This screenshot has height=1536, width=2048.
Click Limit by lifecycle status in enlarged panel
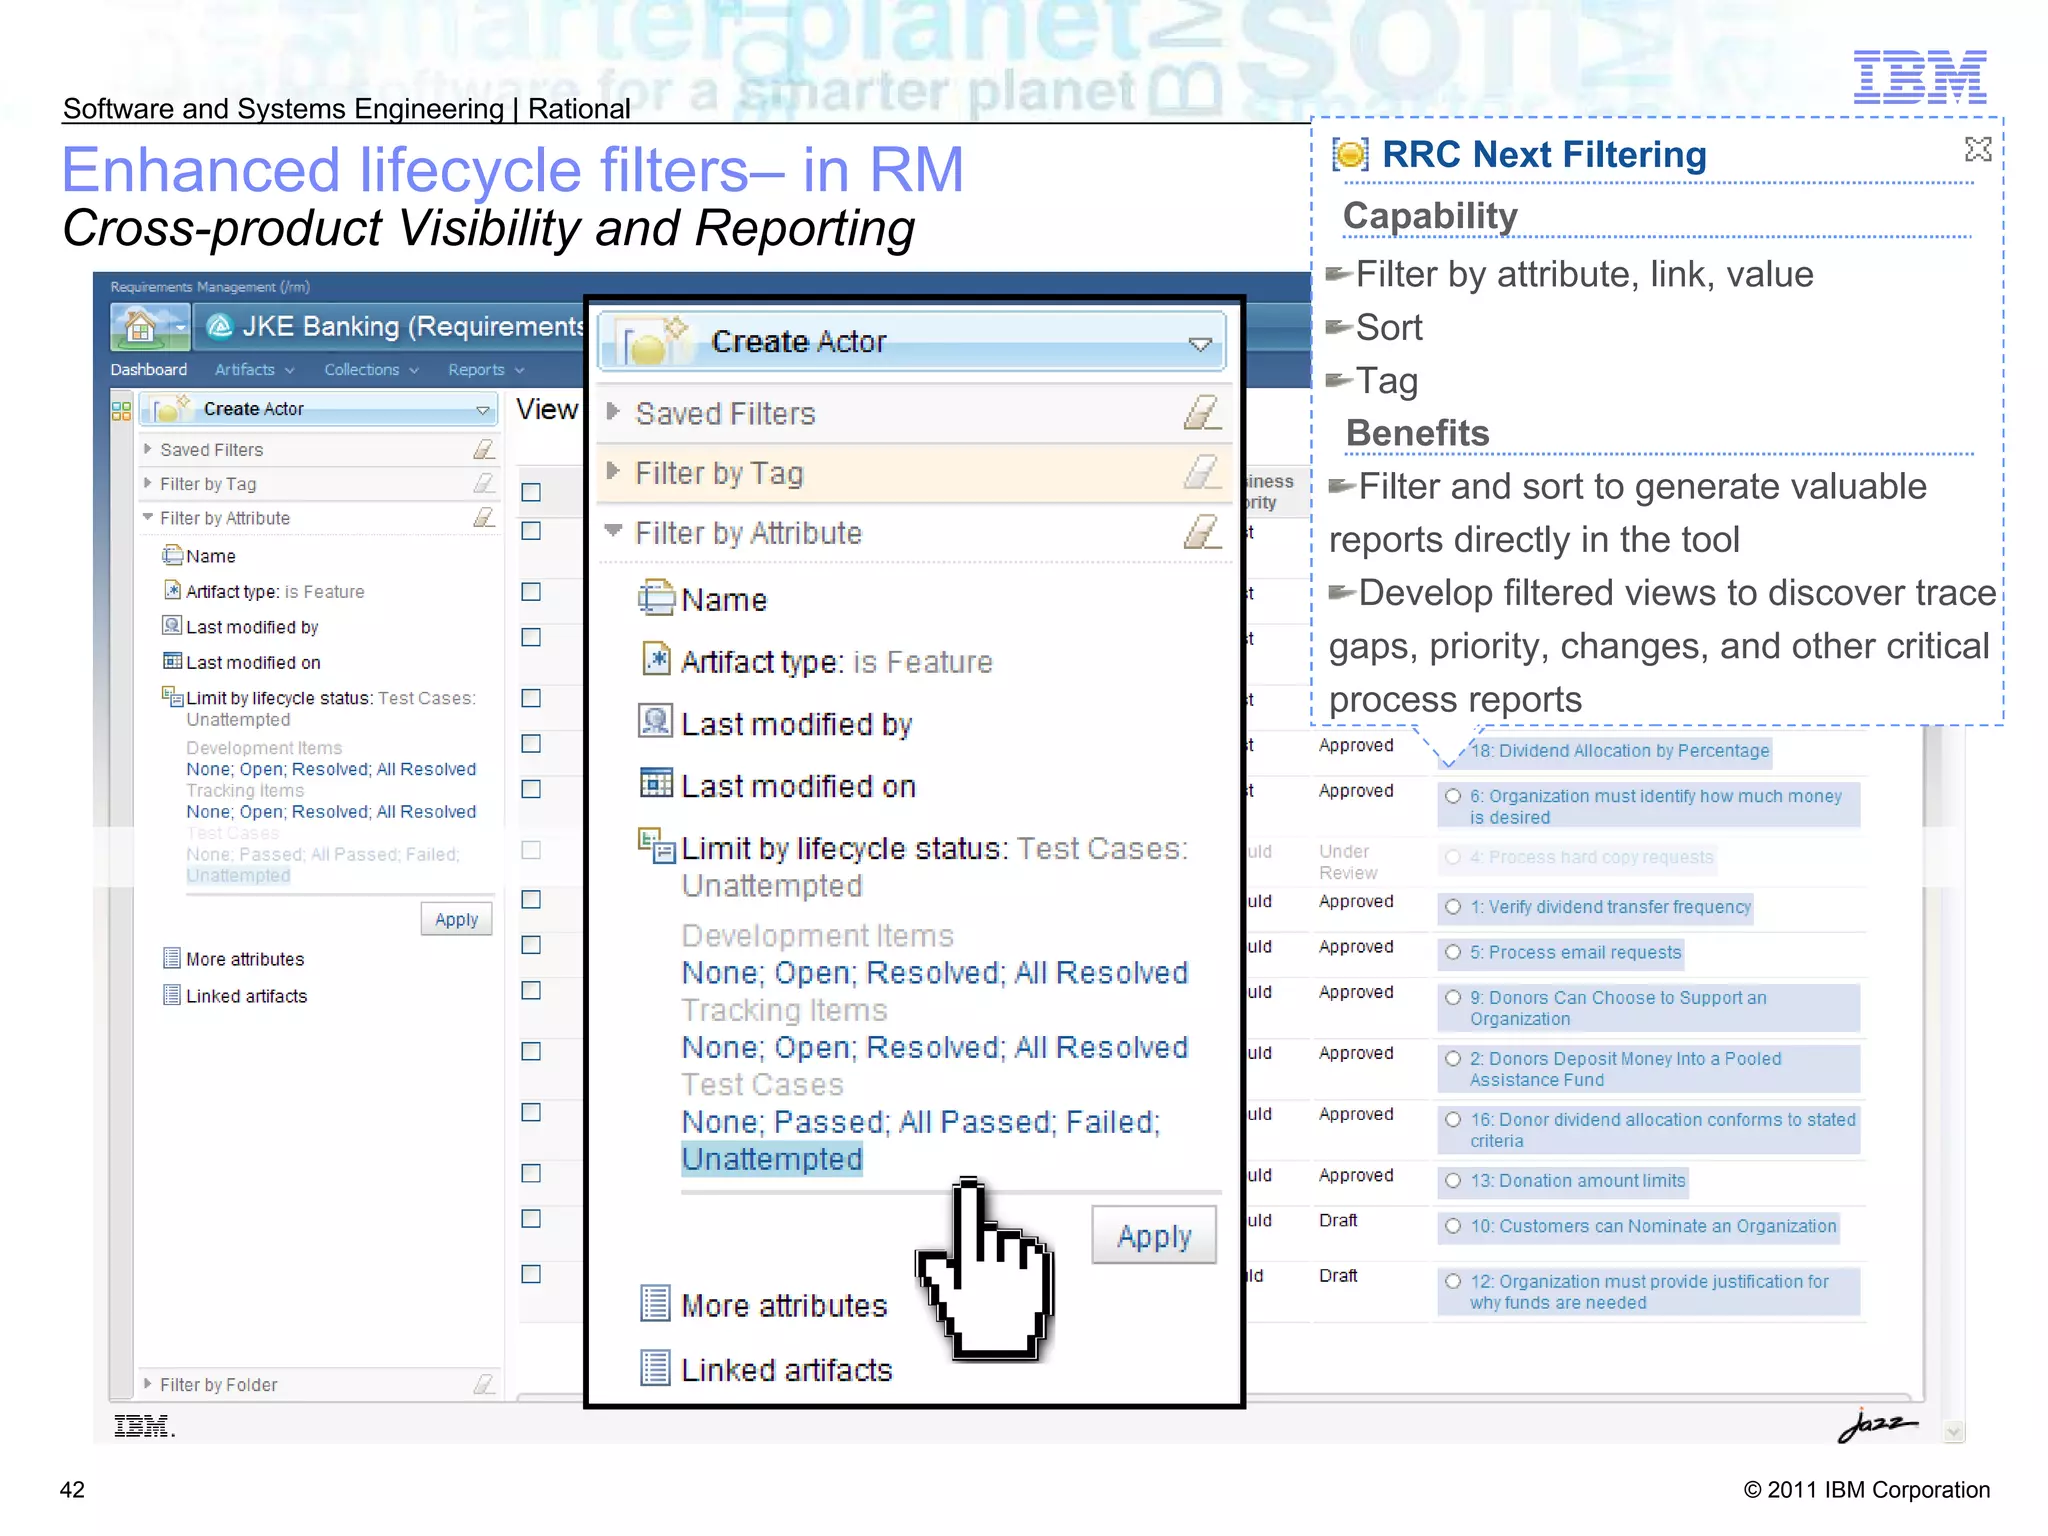tap(843, 848)
